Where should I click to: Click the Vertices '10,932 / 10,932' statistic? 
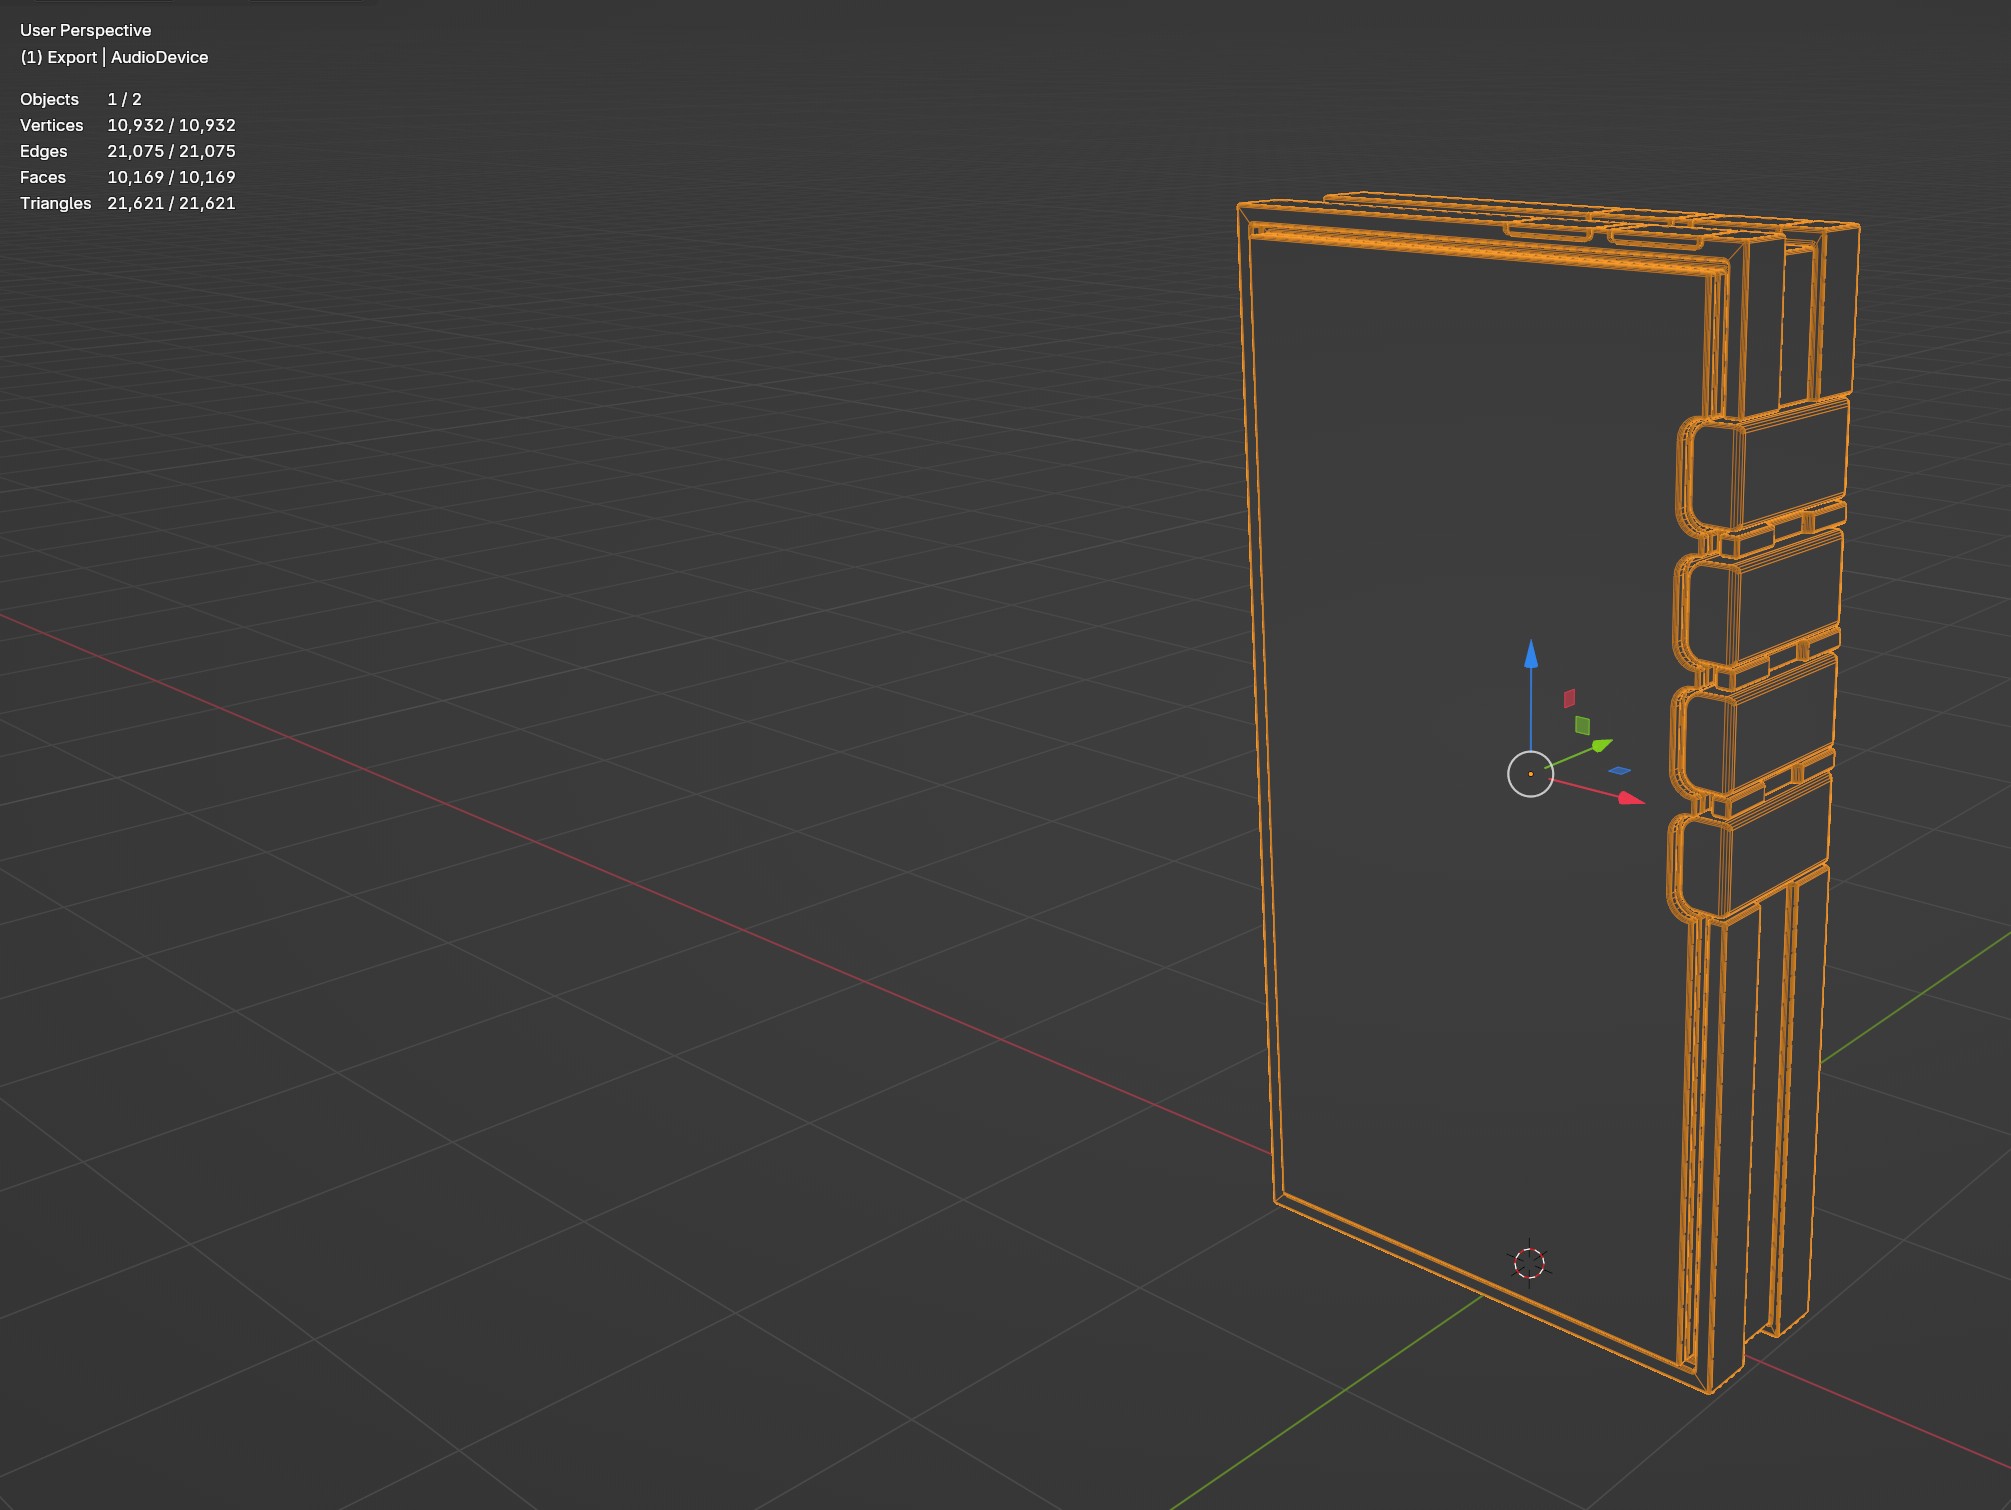click(x=171, y=125)
